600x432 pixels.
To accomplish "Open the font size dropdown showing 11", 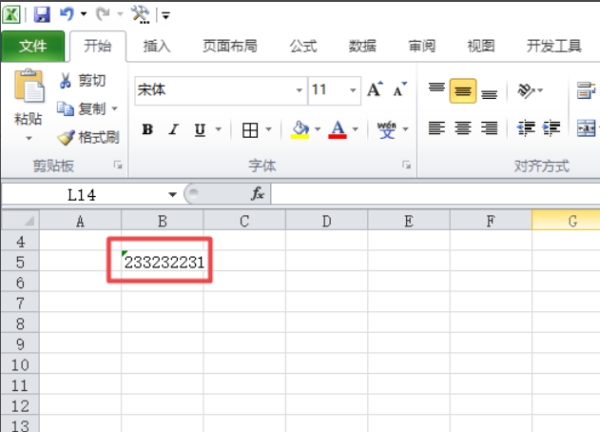I will click(353, 91).
